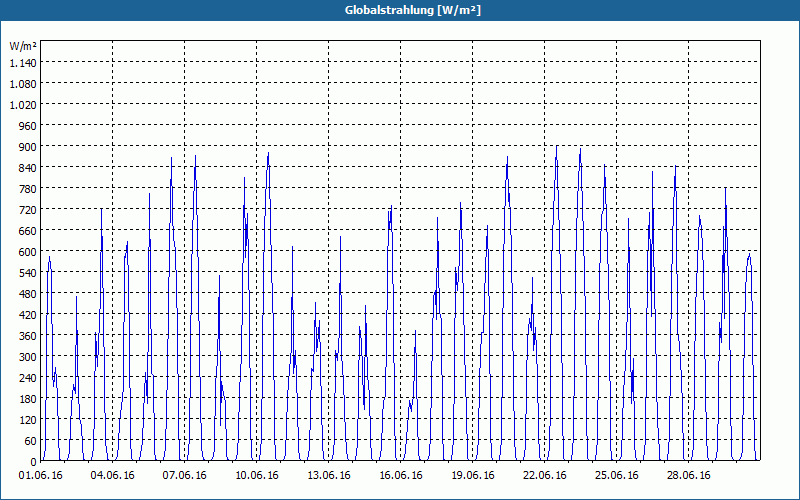Viewport: 800px width, 500px height.
Task: Select the 07.06.16 date label
Action: [x=185, y=476]
